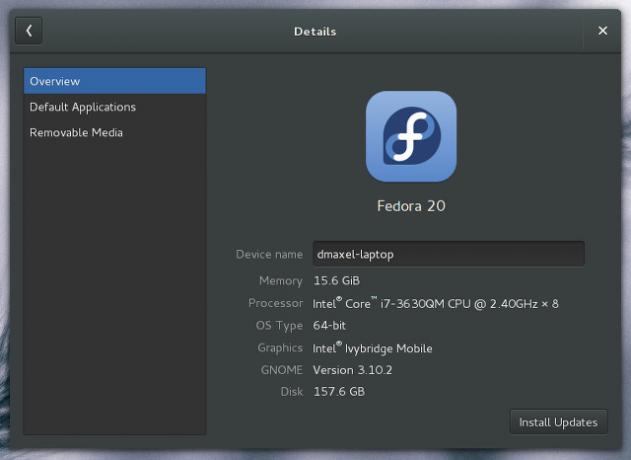Click the Fedora 20 title text
Screen dimensions: 631x460
pyautogui.click(x=411, y=206)
